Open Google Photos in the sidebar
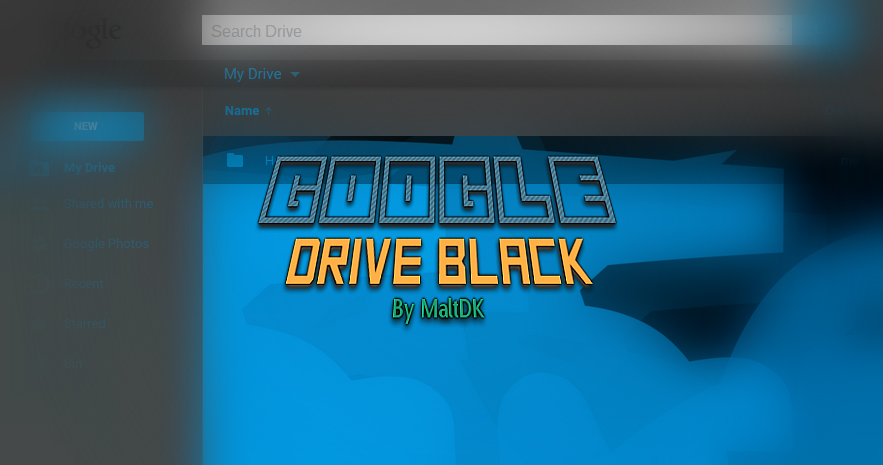Viewport: 883px width, 465px height. click(106, 244)
